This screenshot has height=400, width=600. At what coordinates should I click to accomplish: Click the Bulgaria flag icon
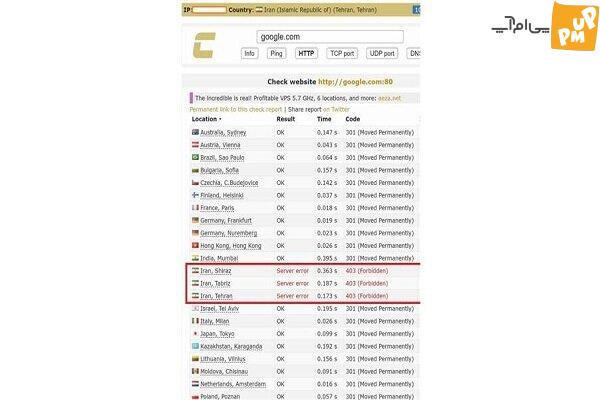coord(196,170)
